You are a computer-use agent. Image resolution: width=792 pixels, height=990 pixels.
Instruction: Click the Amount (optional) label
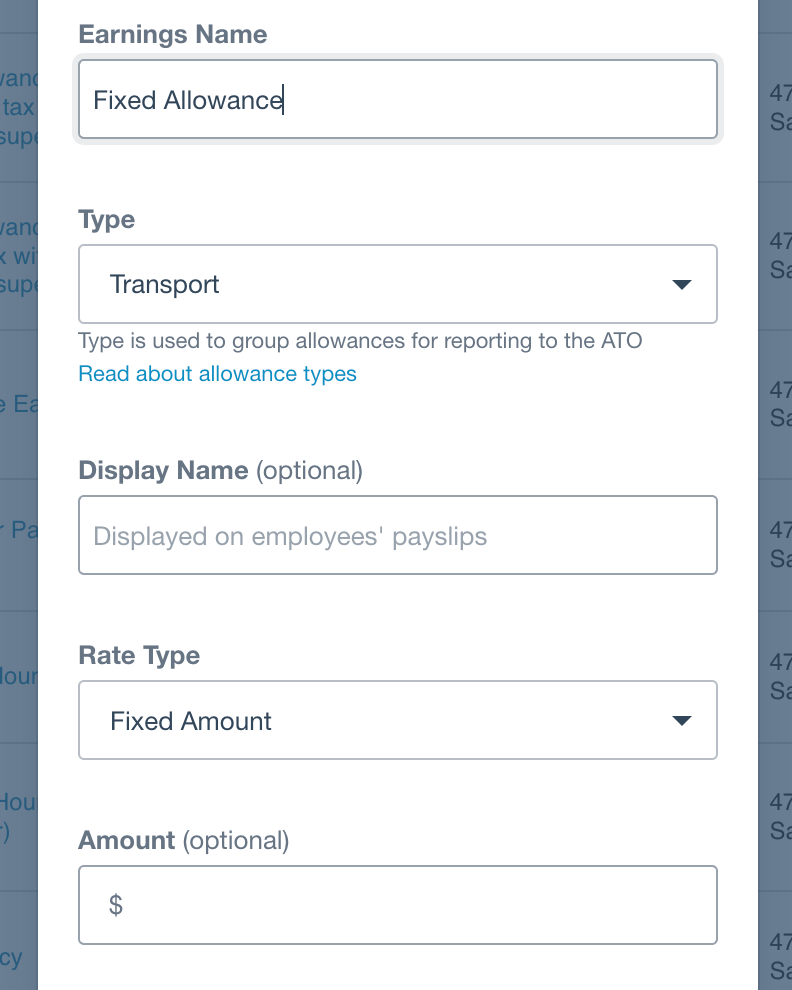(183, 841)
